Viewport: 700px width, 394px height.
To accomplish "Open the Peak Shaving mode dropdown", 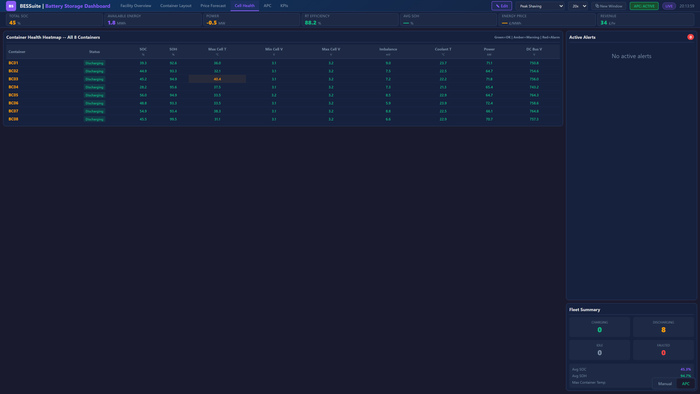I will (x=540, y=6).
